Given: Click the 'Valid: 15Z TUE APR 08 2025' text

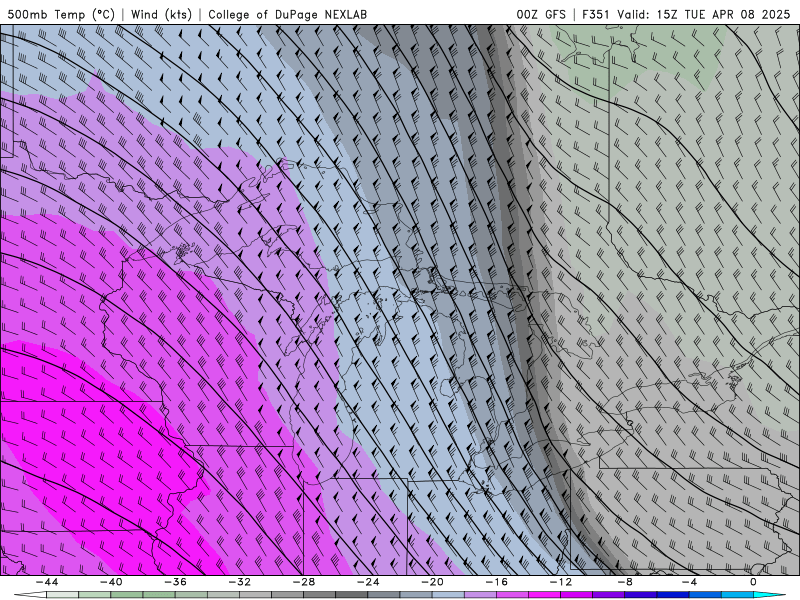Looking at the screenshot, I should pyautogui.click(x=704, y=14).
